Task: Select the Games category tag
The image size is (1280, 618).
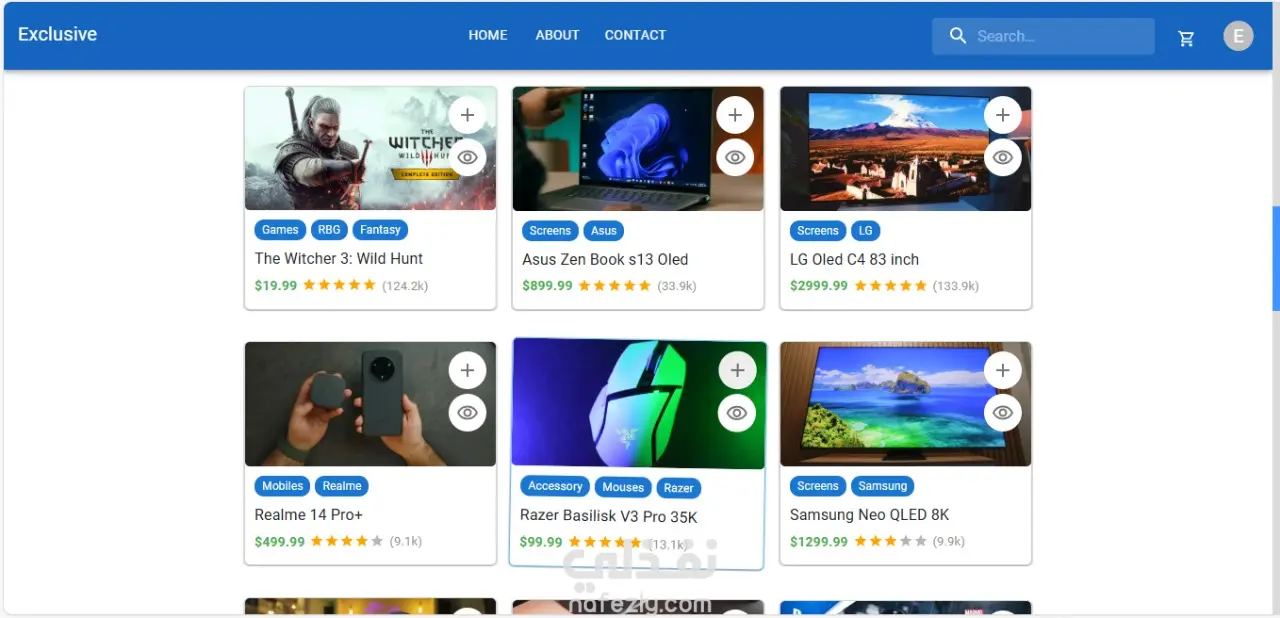Action: (279, 229)
